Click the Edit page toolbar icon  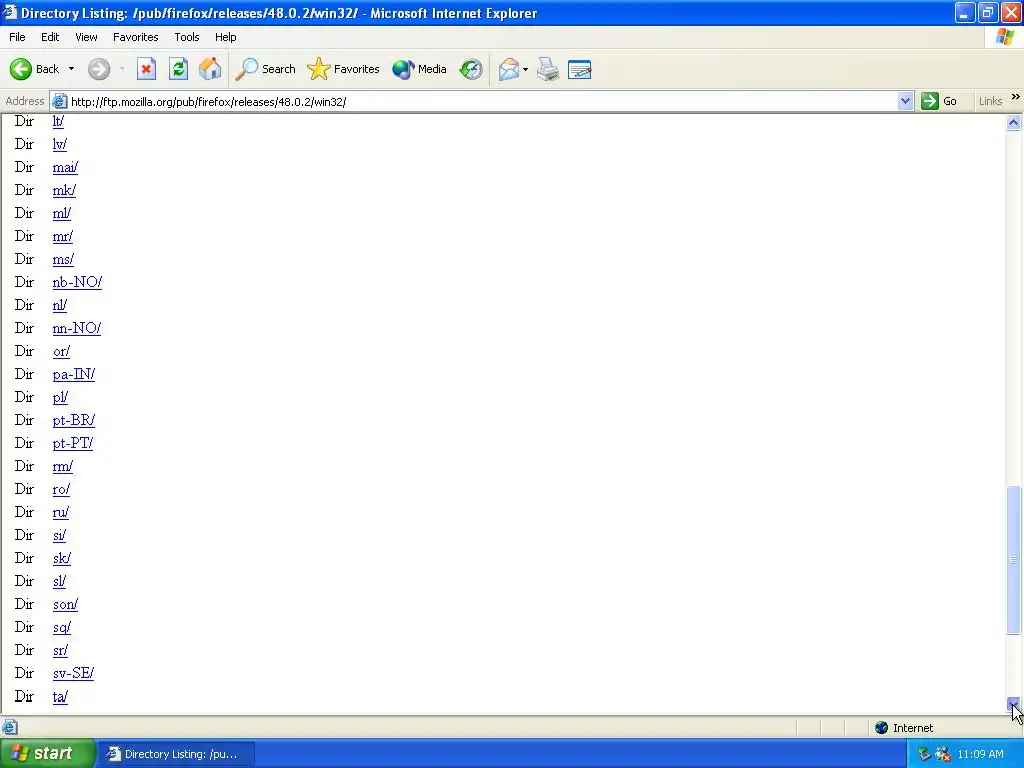click(580, 69)
